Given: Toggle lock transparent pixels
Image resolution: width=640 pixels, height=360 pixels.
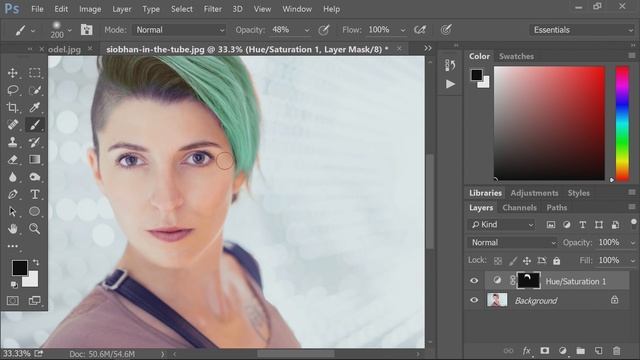Looking at the screenshot, I should [x=498, y=261].
